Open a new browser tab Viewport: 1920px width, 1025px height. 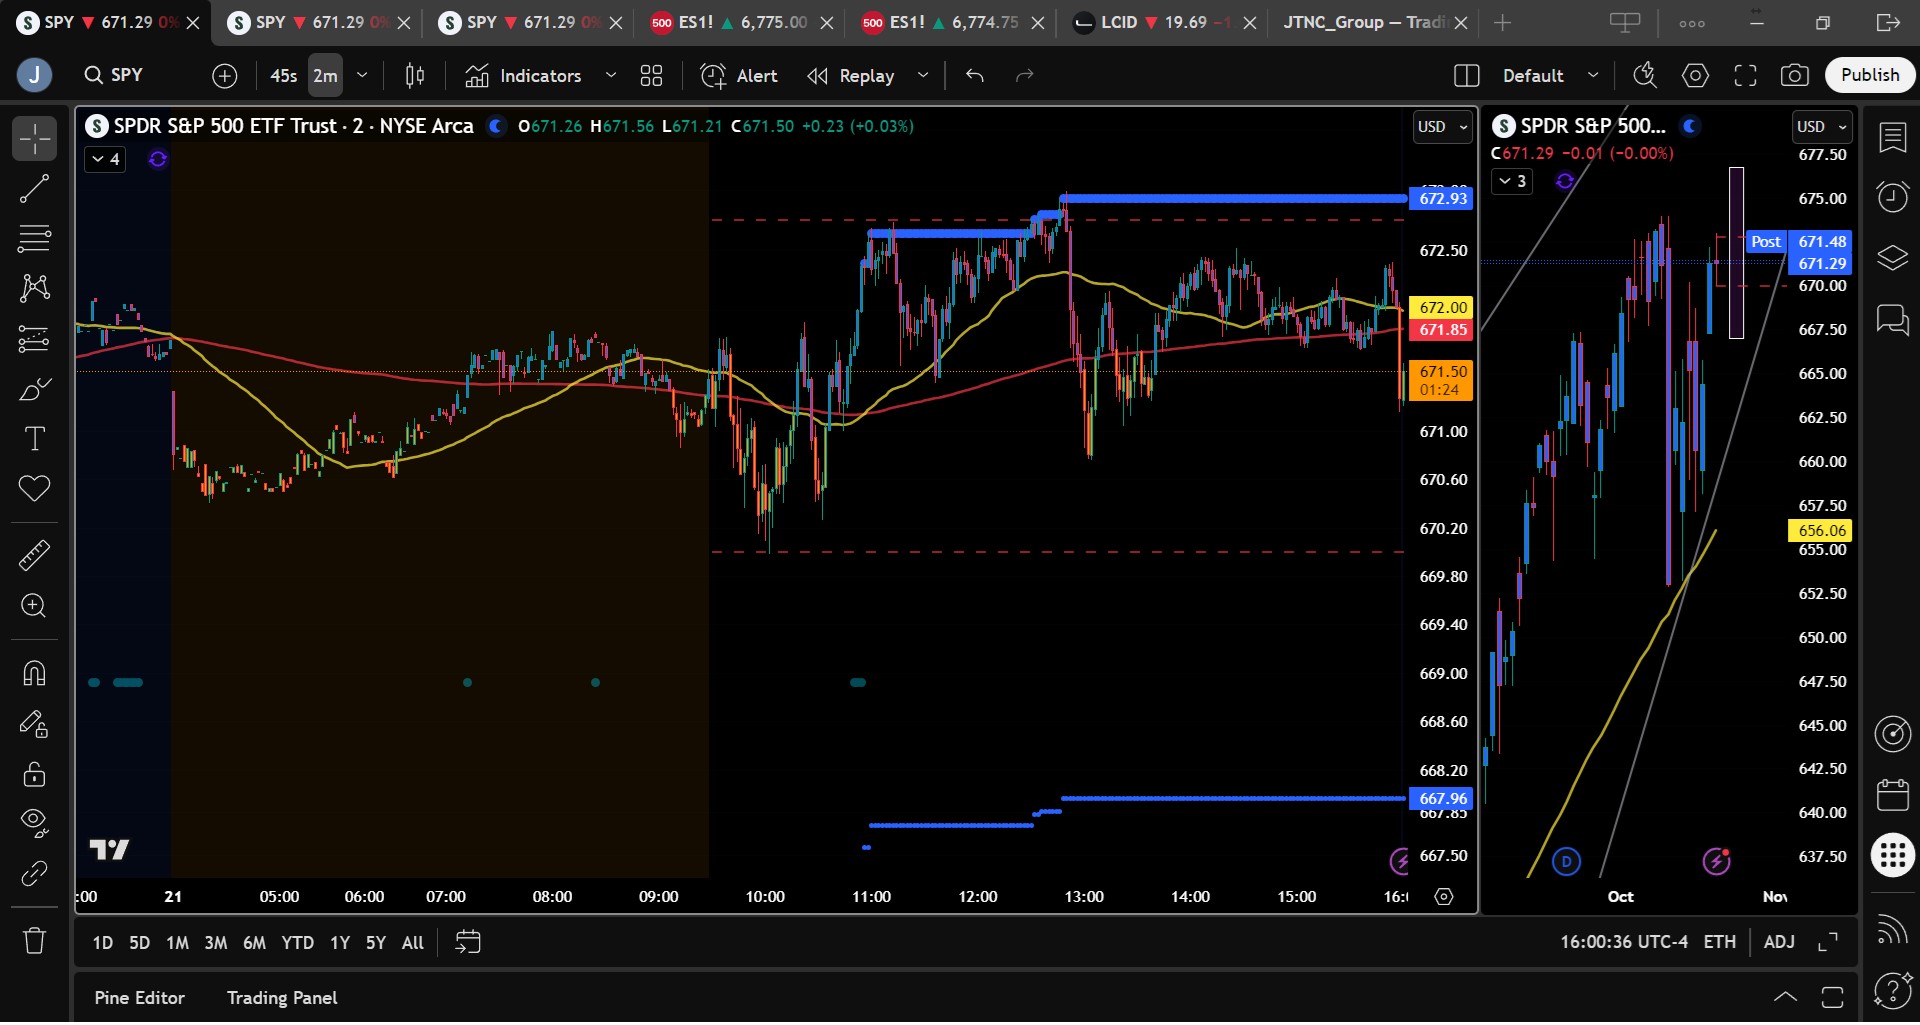(1502, 22)
